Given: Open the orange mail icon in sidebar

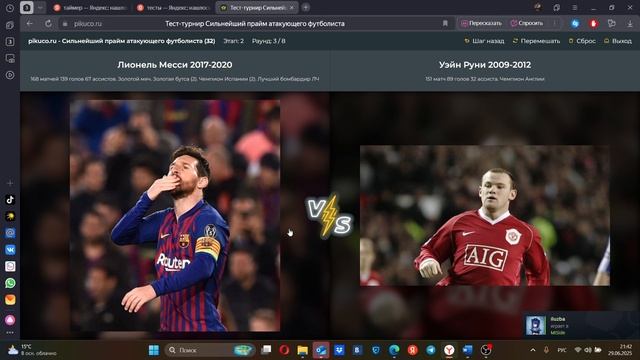Looking at the screenshot, I should [x=10, y=300].
